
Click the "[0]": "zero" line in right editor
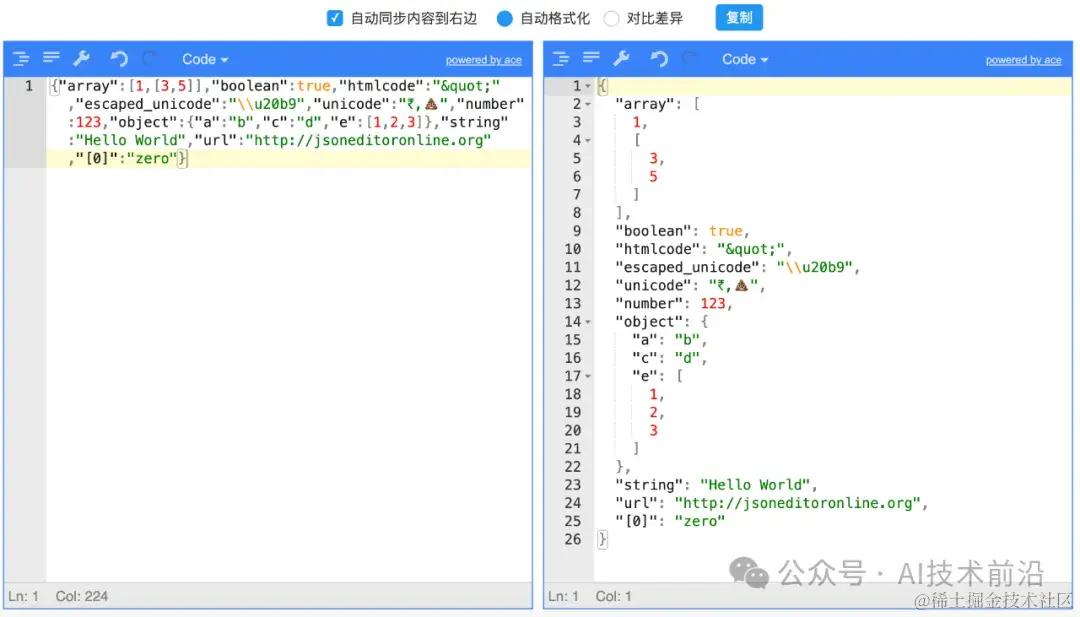(670, 521)
